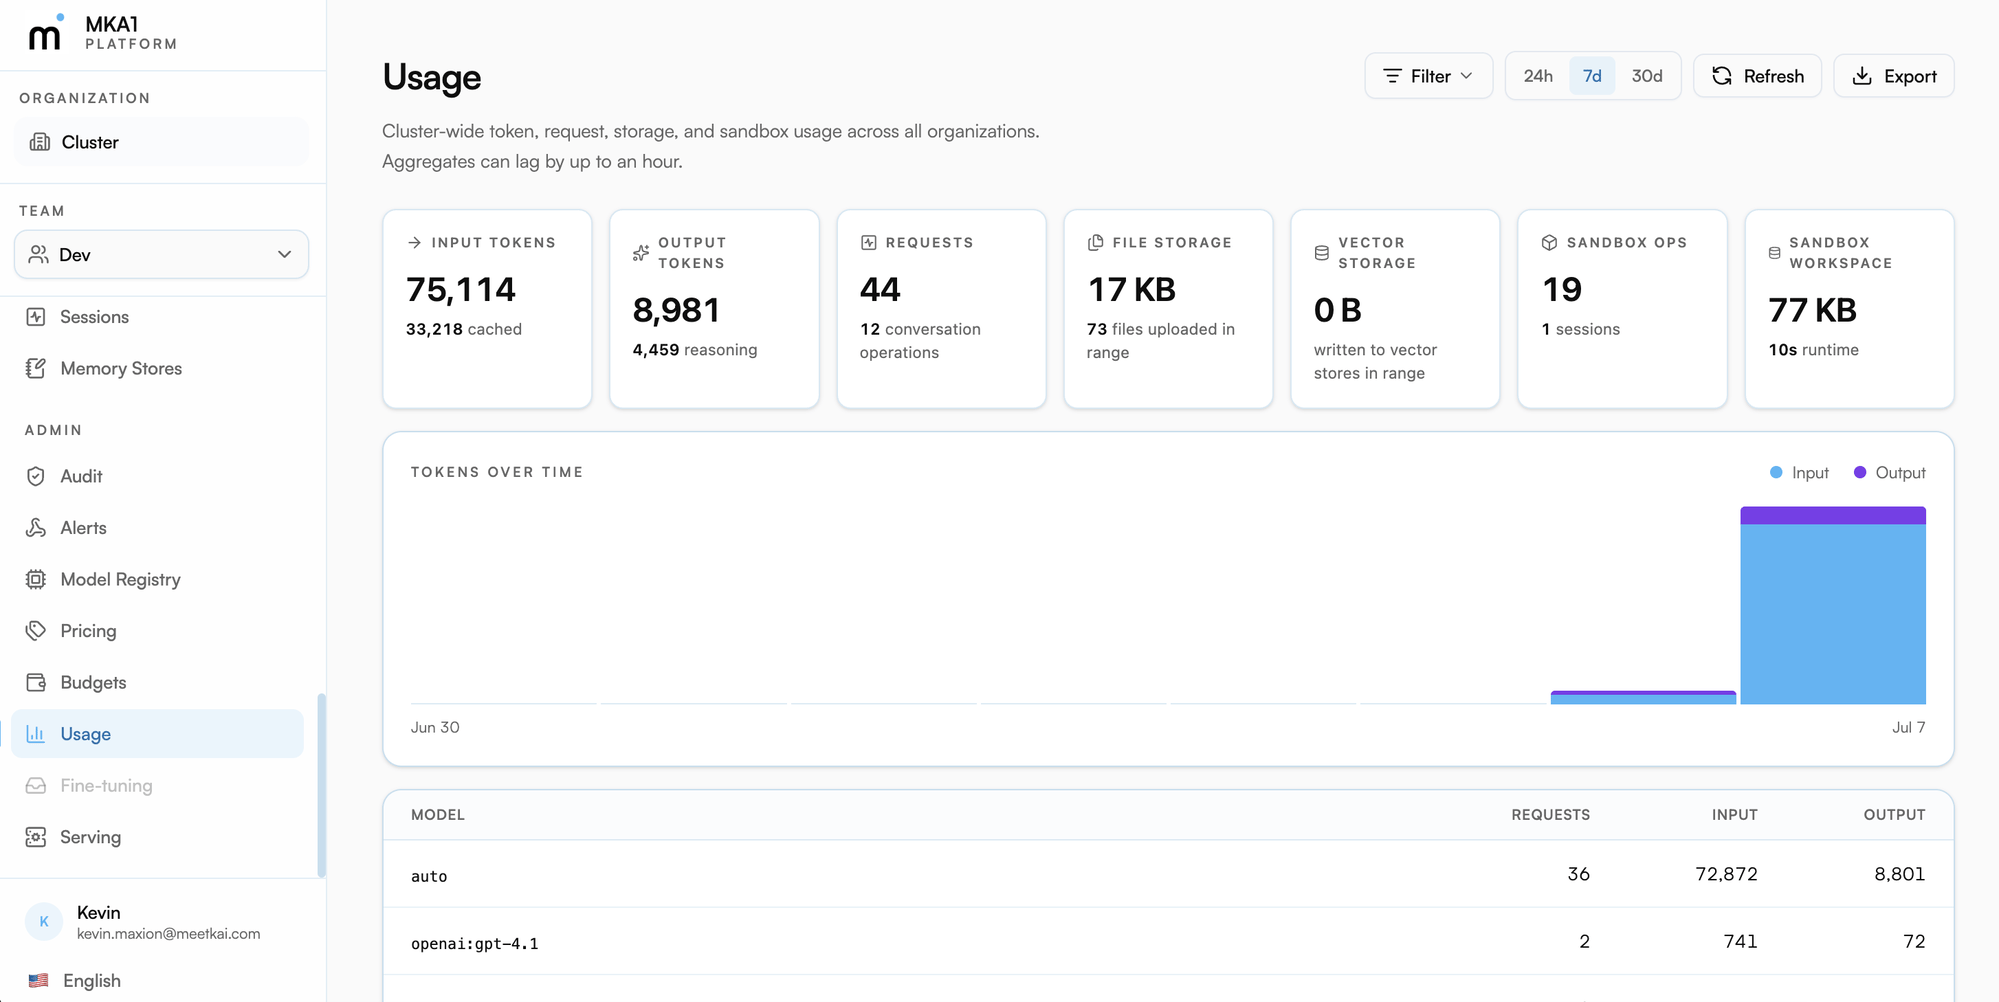Select the 24h time range
The height and width of the screenshot is (1002, 1999).
[1538, 76]
